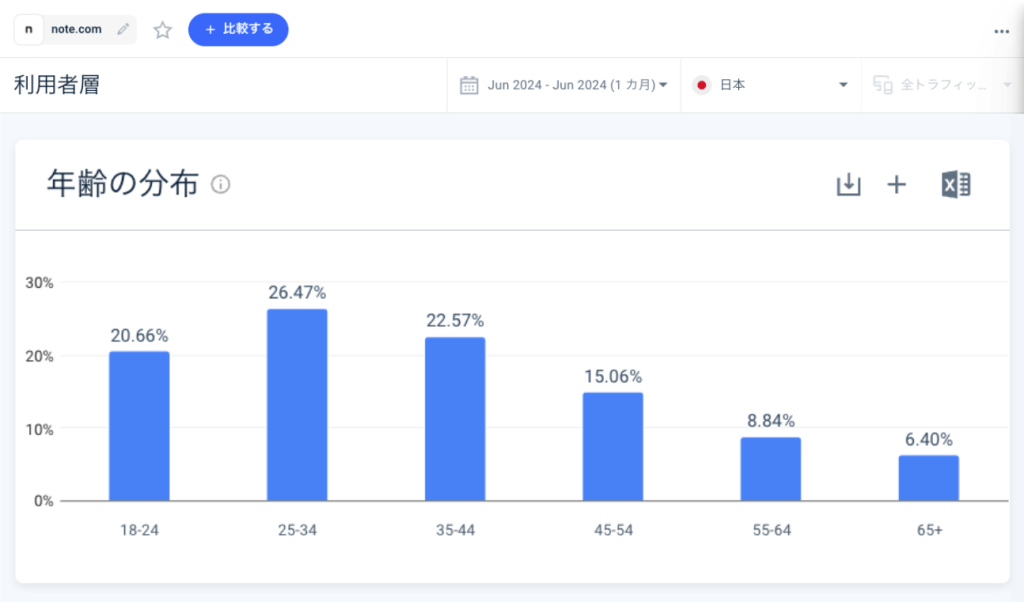Click the note.com site logo icon
This screenshot has width=1024, height=602.
(x=30, y=30)
